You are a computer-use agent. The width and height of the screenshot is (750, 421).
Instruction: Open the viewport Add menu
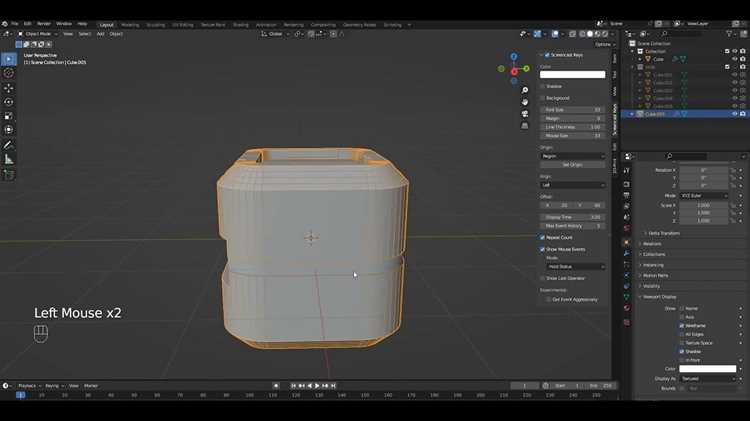[x=100, y=34]
